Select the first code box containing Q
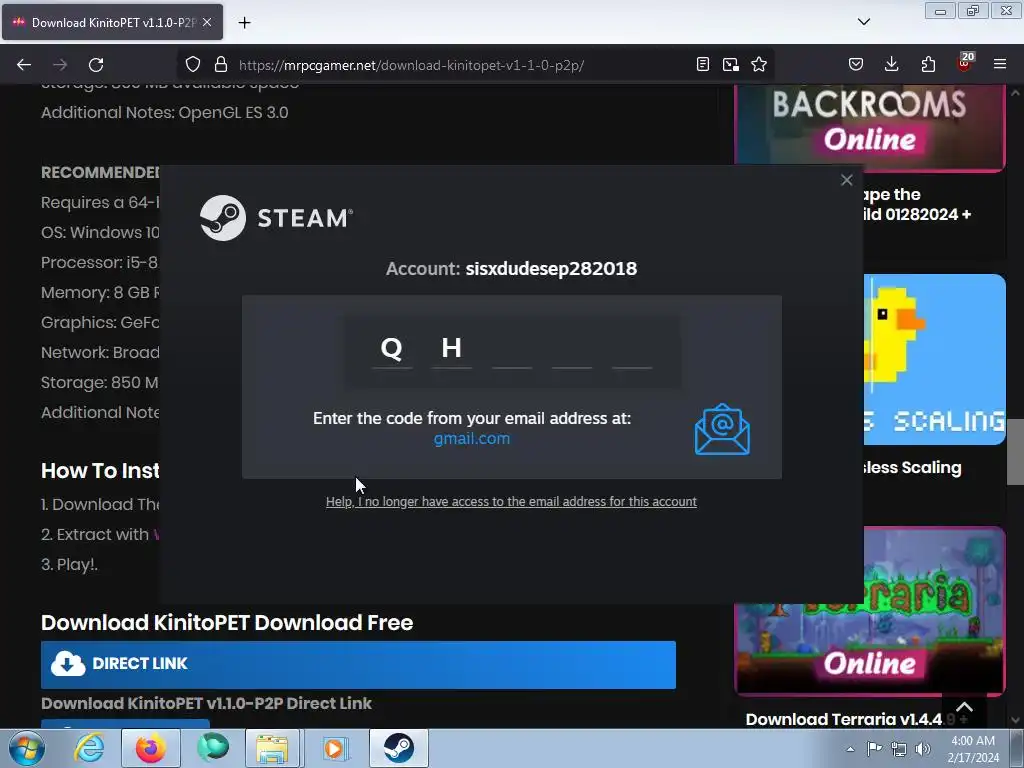The height and width of the screenshot is (768, 1024). [392, 349]
